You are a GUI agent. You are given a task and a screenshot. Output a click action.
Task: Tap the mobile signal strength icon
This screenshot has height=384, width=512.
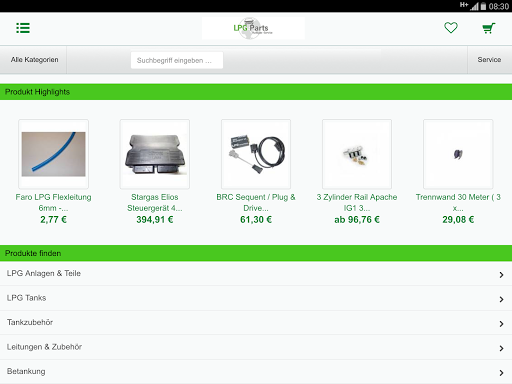(474, 6)
